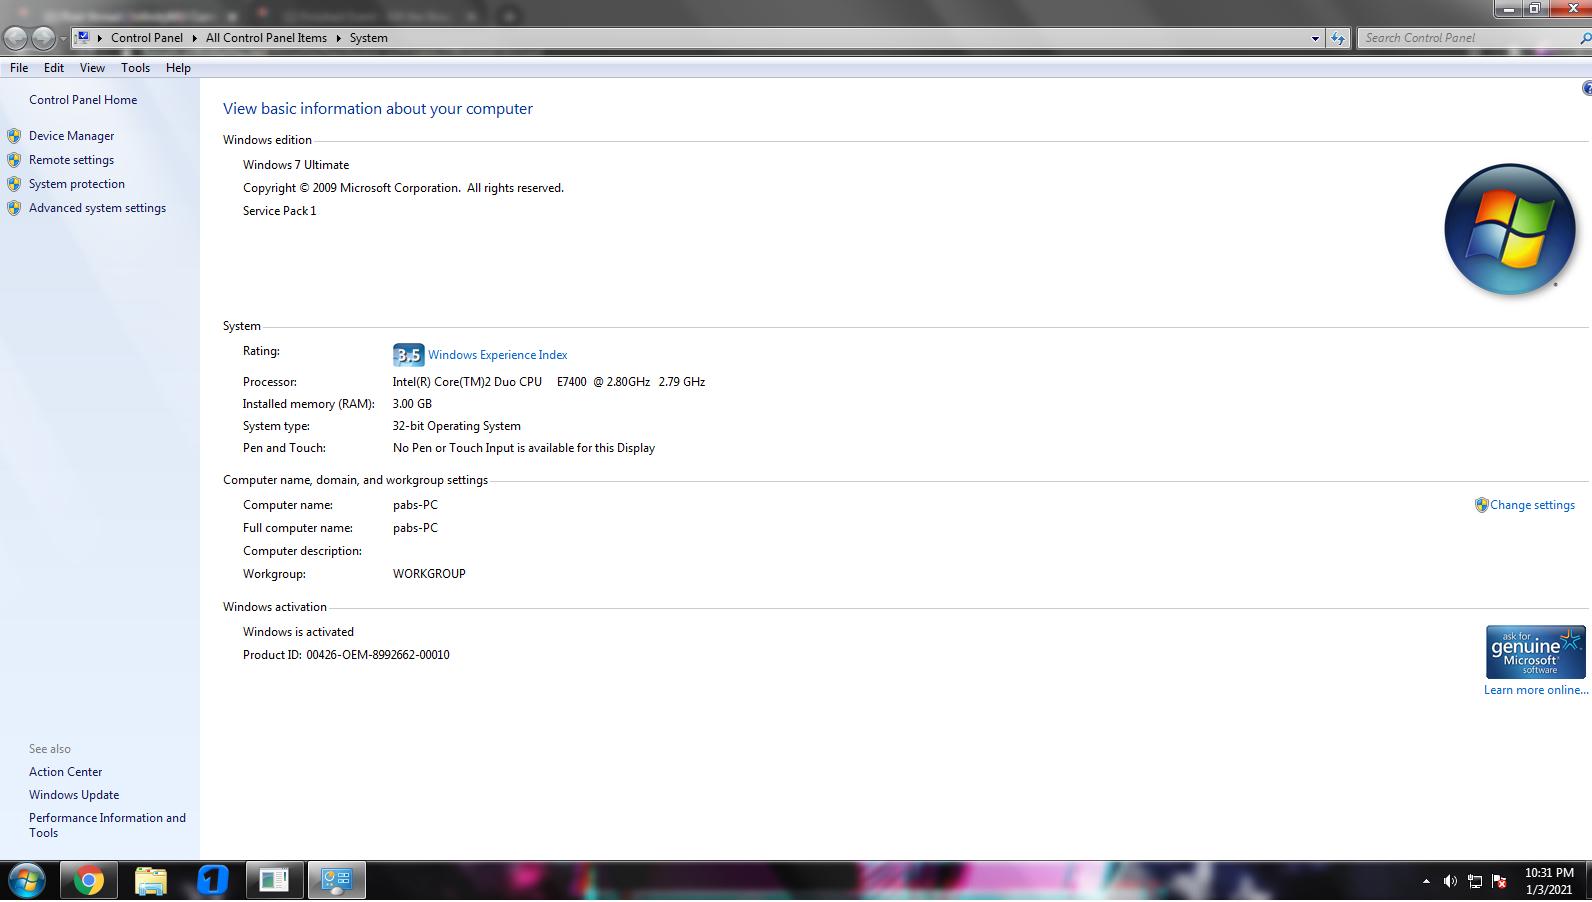This screenshot has height=902, width=1592.
Task: Click the 3.5 rating score badge
Action: click(408, 355)
